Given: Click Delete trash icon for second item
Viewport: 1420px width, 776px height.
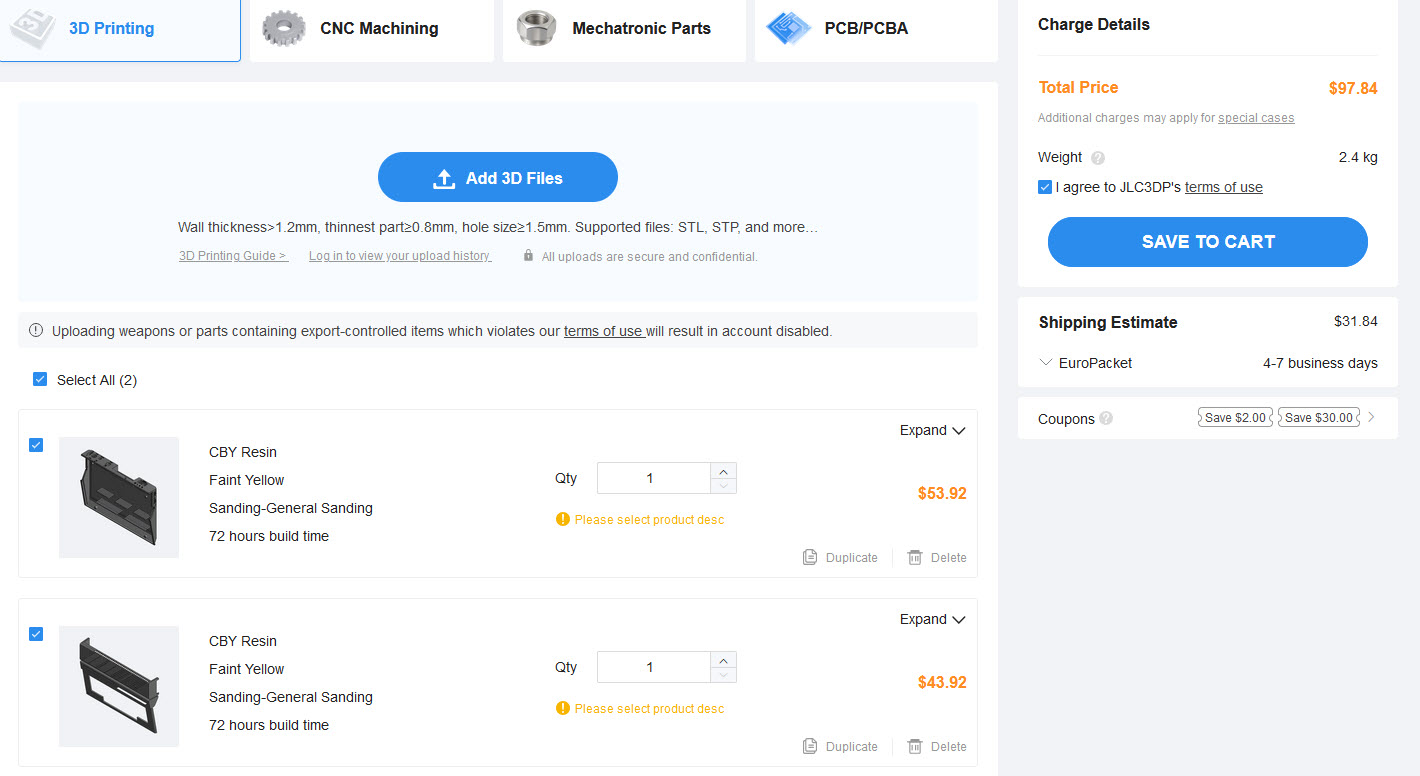Looking at the screenshot, I should pyautogui.click(x=915, y=746).
